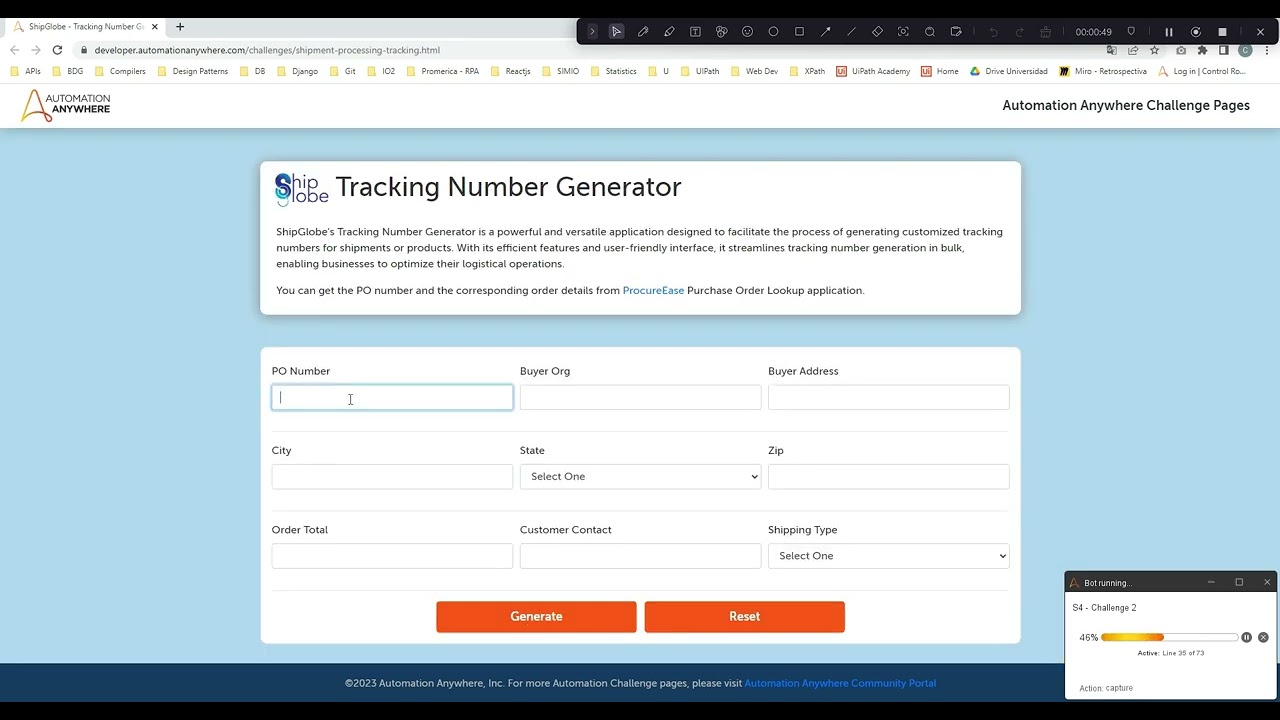Open the UiPath bookmark folder
Viewport: 1280px width, 720px height.
pyautogui.click(x=699, y=72)
